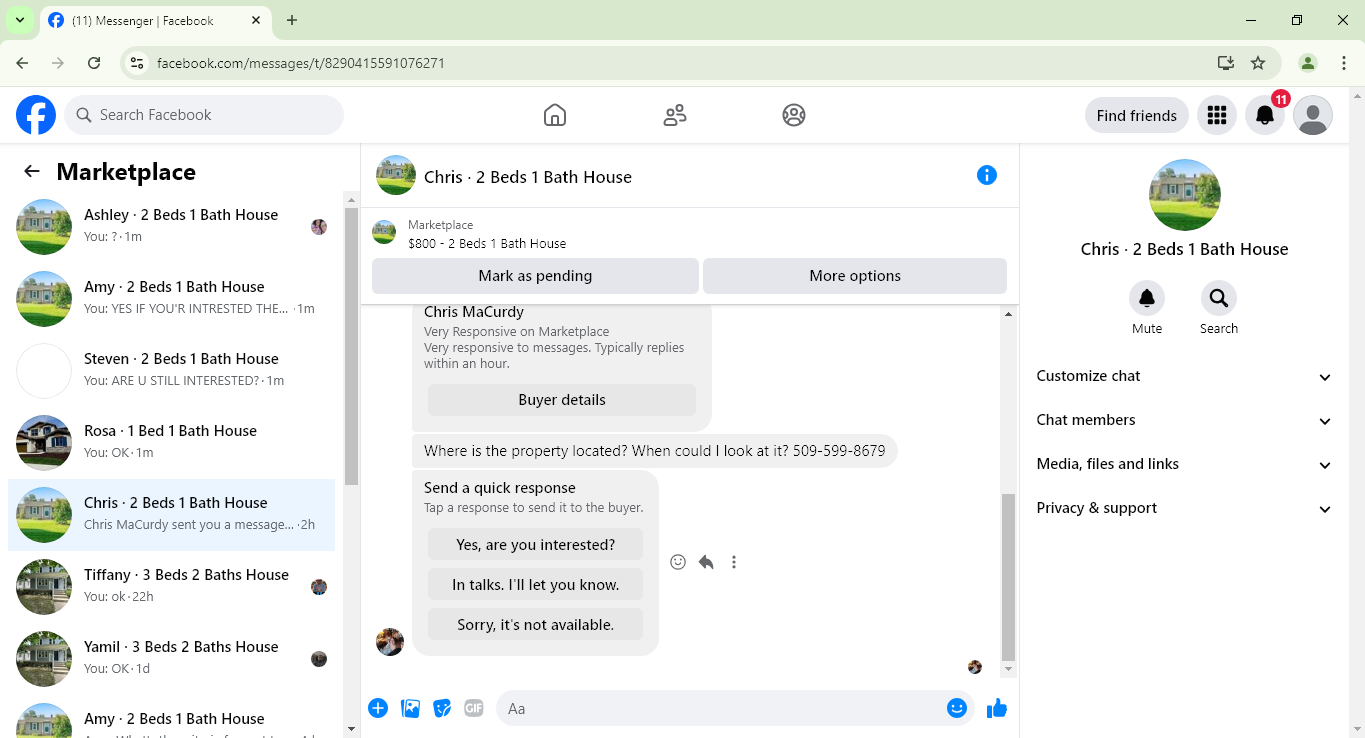Open conversation information icon

[987, 176]
